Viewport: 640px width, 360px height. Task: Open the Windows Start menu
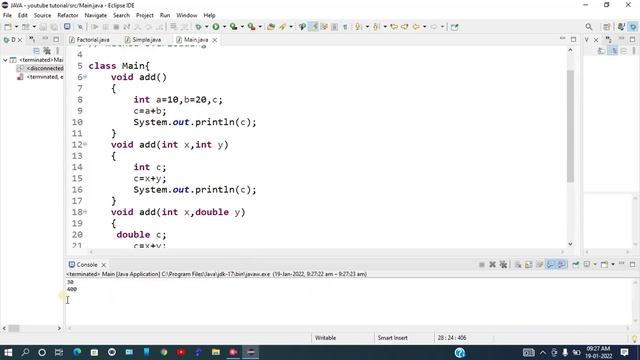coord(8,352)
